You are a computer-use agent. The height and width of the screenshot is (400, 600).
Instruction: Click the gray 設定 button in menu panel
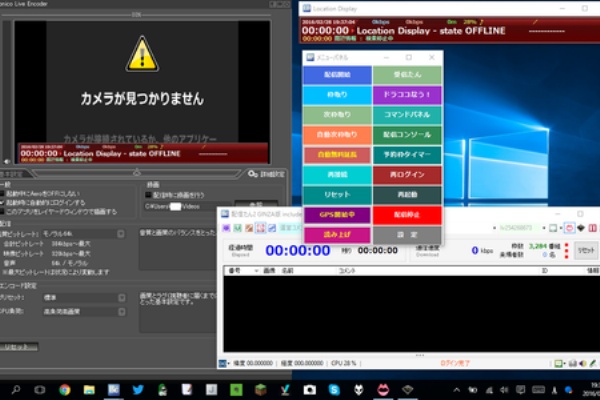(407, 235)
